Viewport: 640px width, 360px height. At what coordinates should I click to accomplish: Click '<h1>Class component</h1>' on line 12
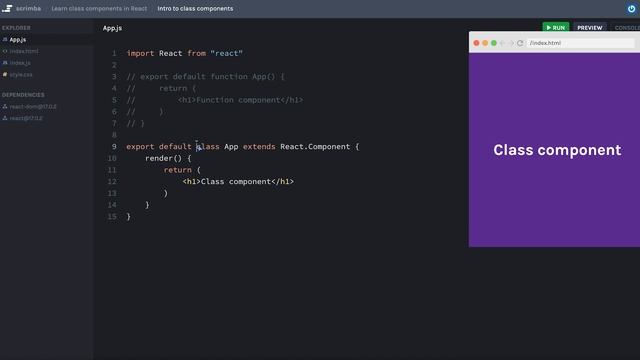tap(238, 182)
